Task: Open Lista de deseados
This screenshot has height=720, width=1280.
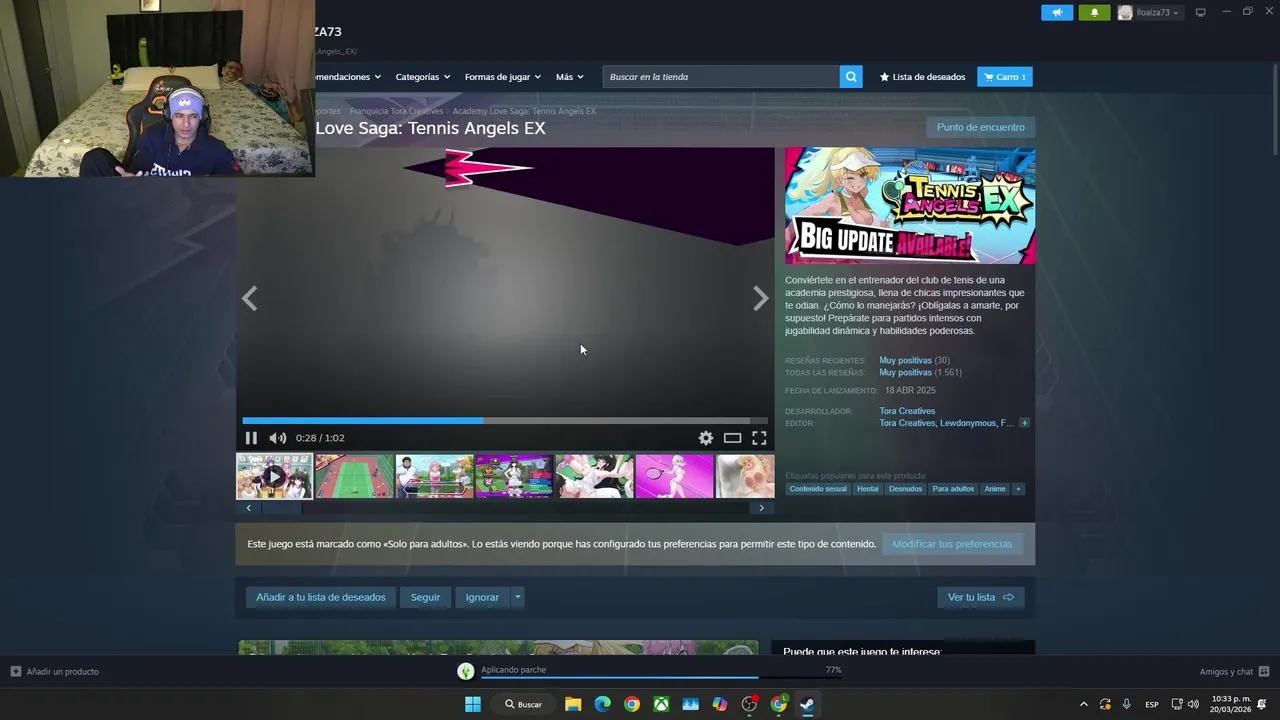Action: tap(922, 77)
